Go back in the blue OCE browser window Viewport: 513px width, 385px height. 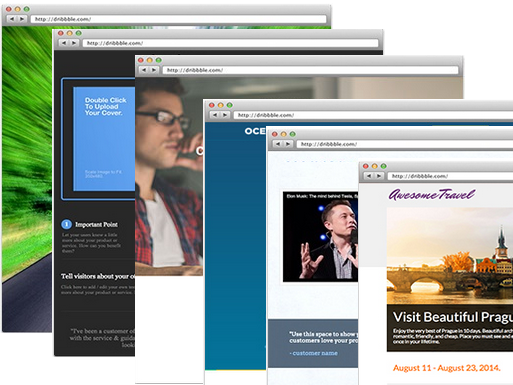[215, 115]
